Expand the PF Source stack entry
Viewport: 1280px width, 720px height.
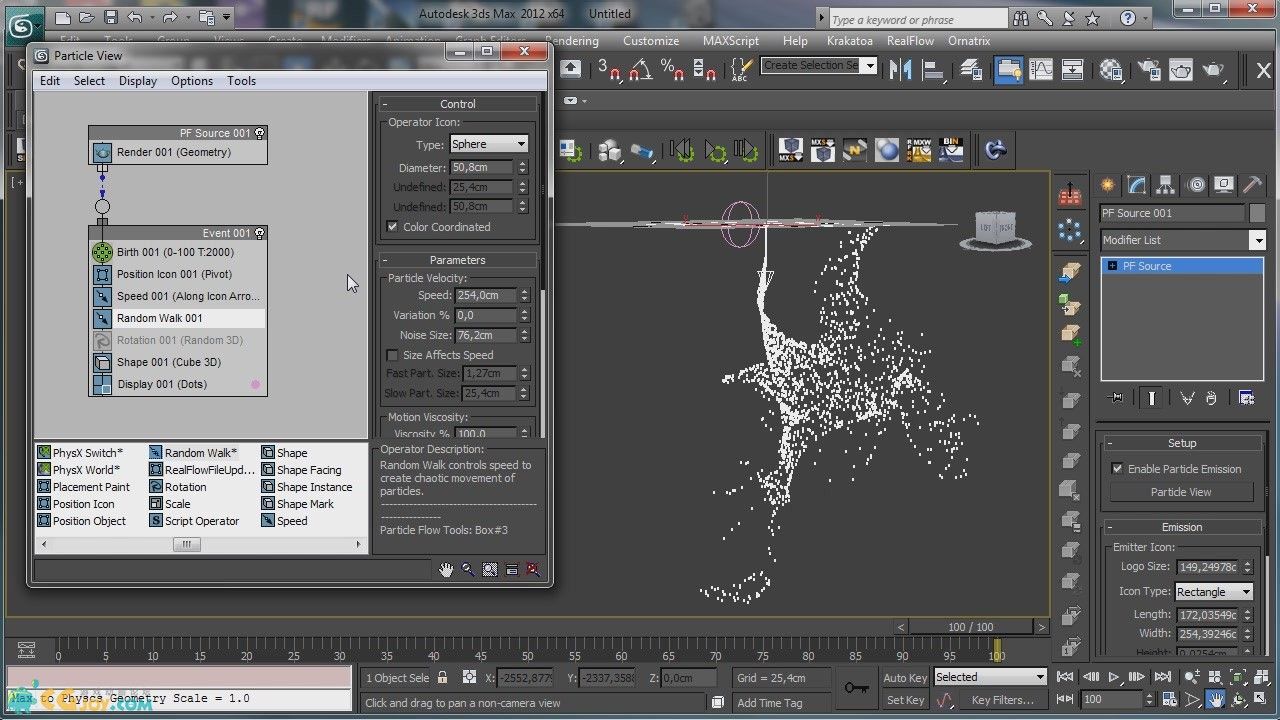1112,266
